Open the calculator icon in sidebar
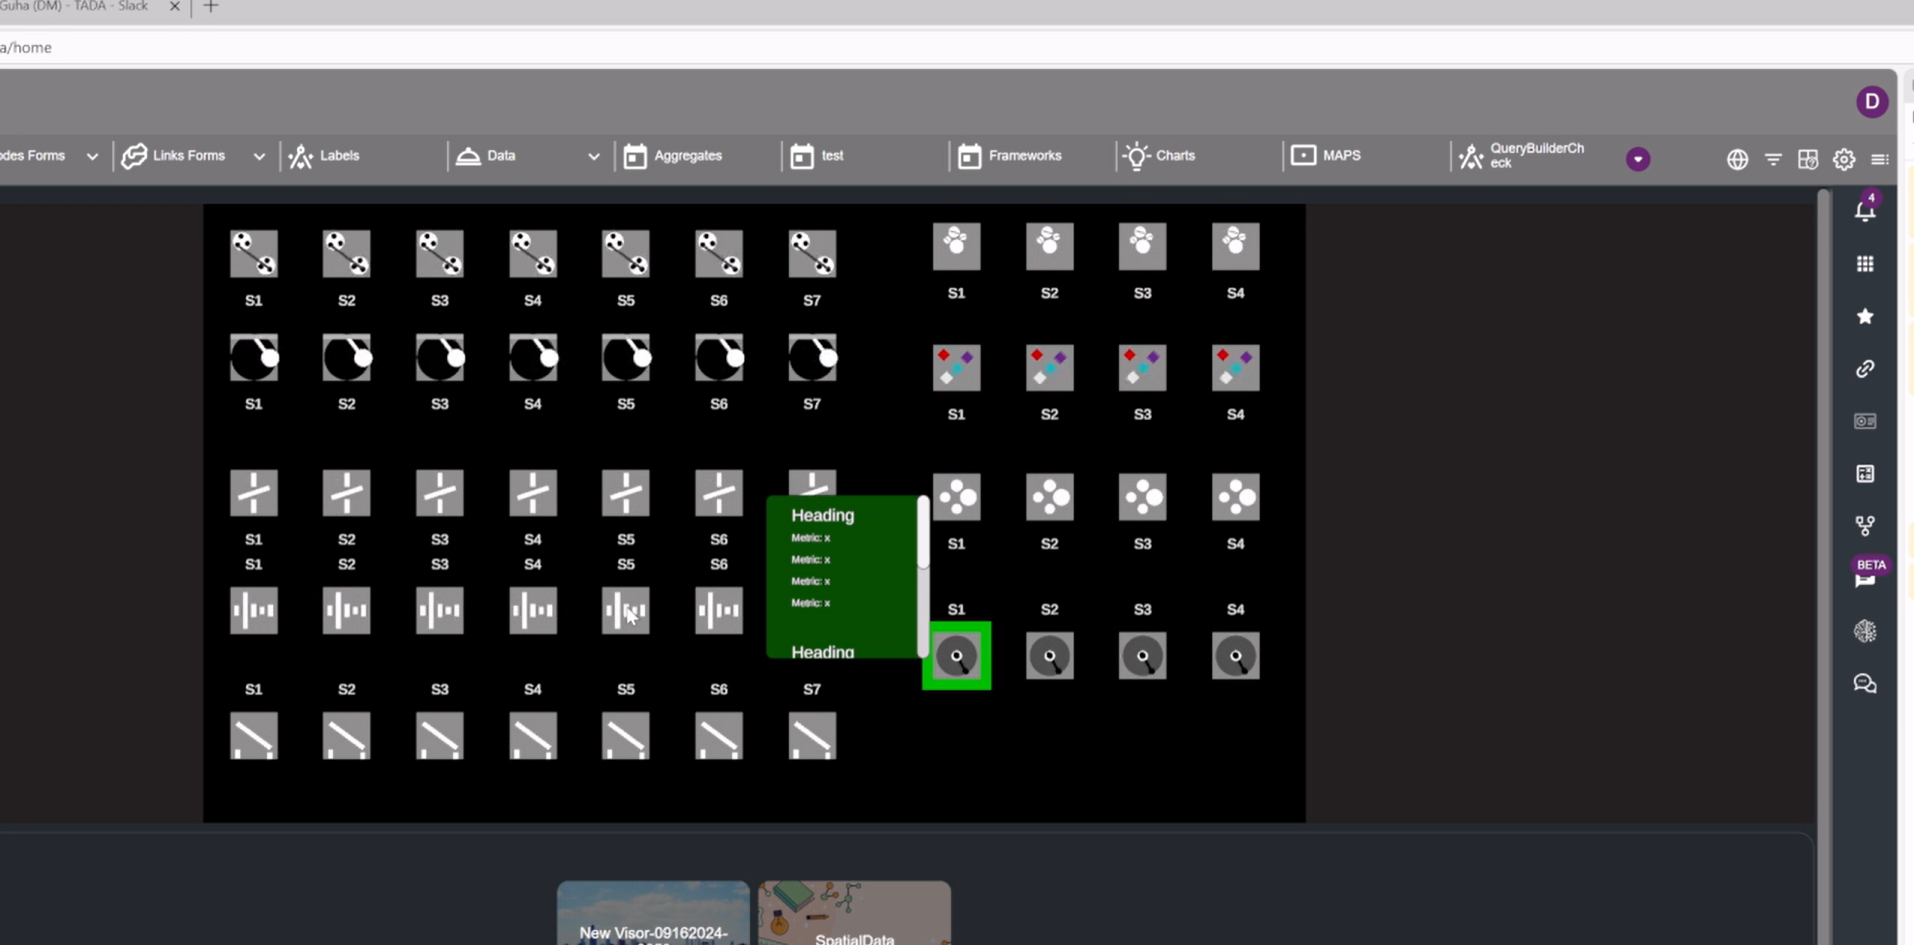The image size is (1914, 945). [x=1865, y=474]
